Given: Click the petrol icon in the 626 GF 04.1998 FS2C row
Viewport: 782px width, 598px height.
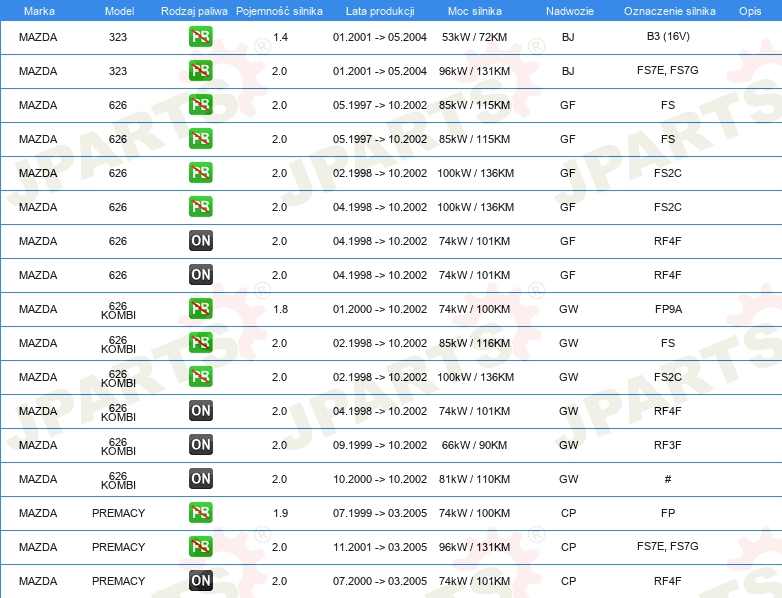Looking at the screenshot, I should [200, 207].
